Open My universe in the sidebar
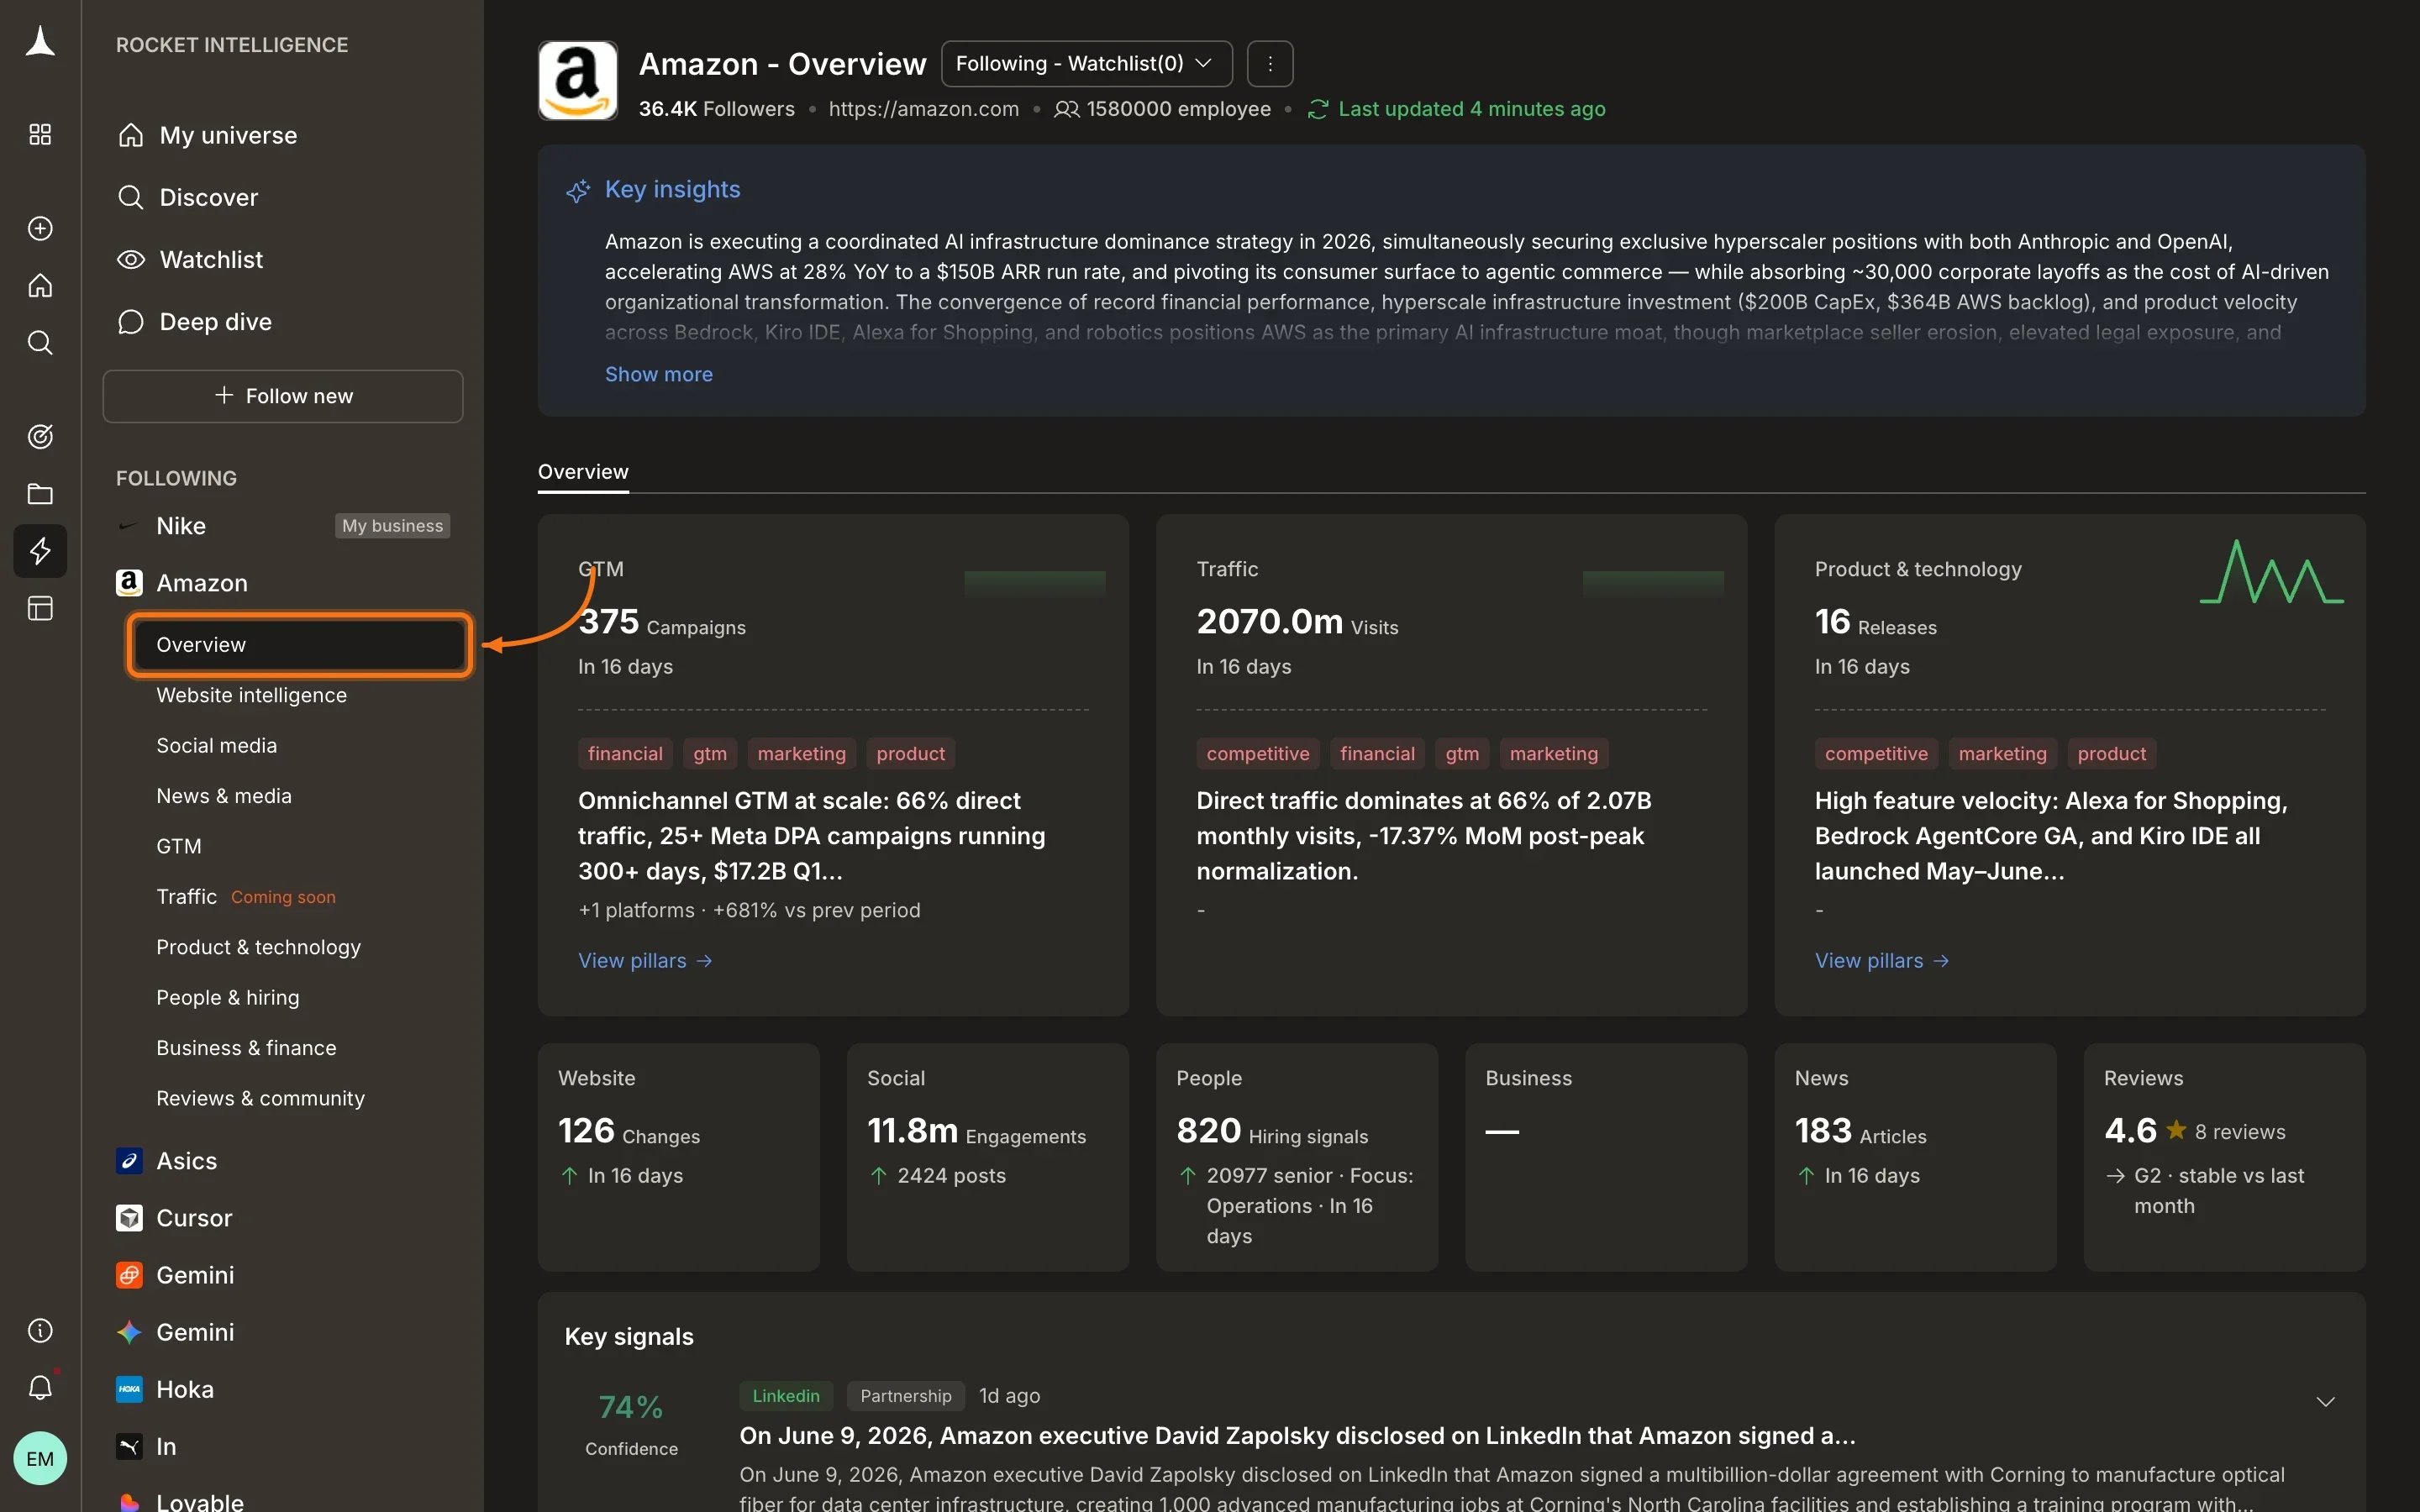This screenshot has height=1512, width=2420. point(228,135)
